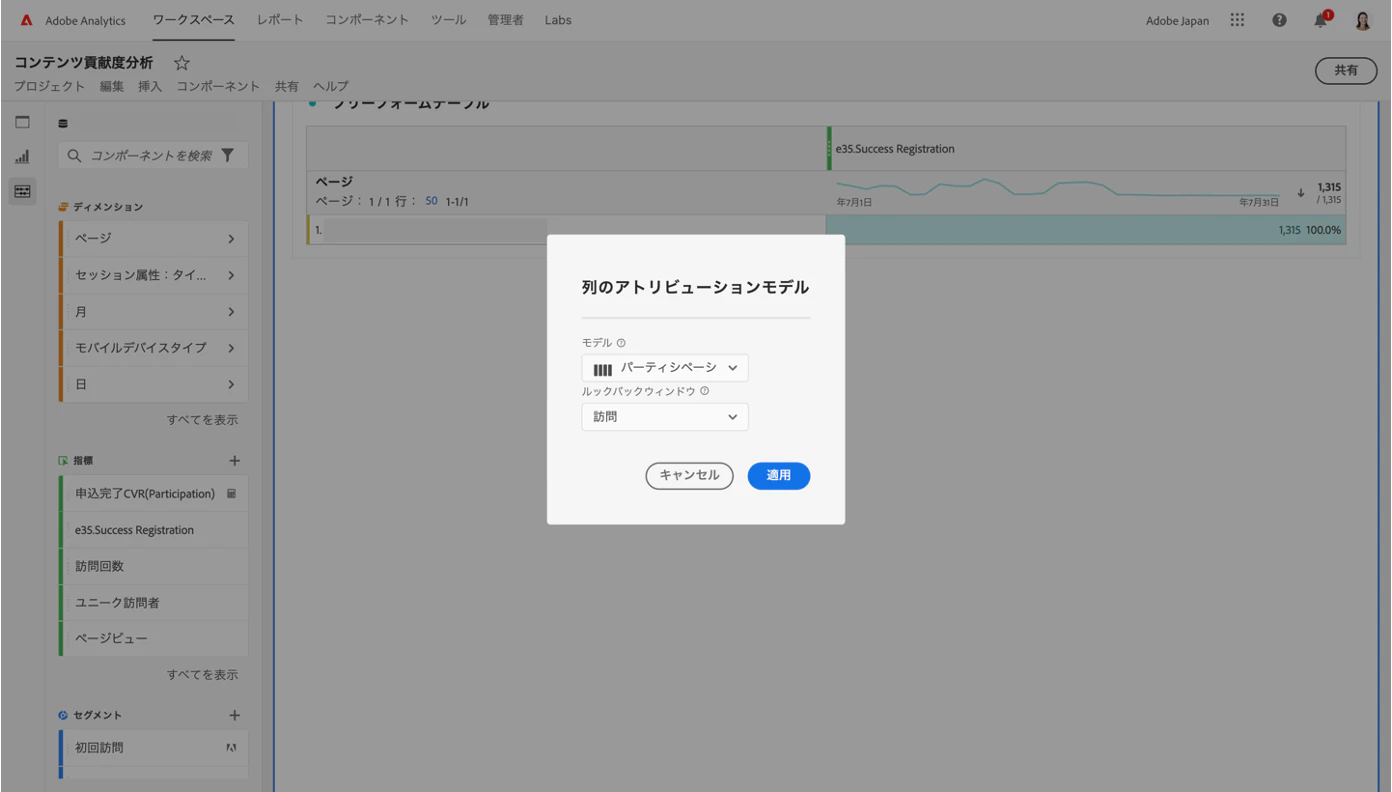Open the Panels icon in left rail
Screen dimensions: 1392x792
click(x=22, y=122)
